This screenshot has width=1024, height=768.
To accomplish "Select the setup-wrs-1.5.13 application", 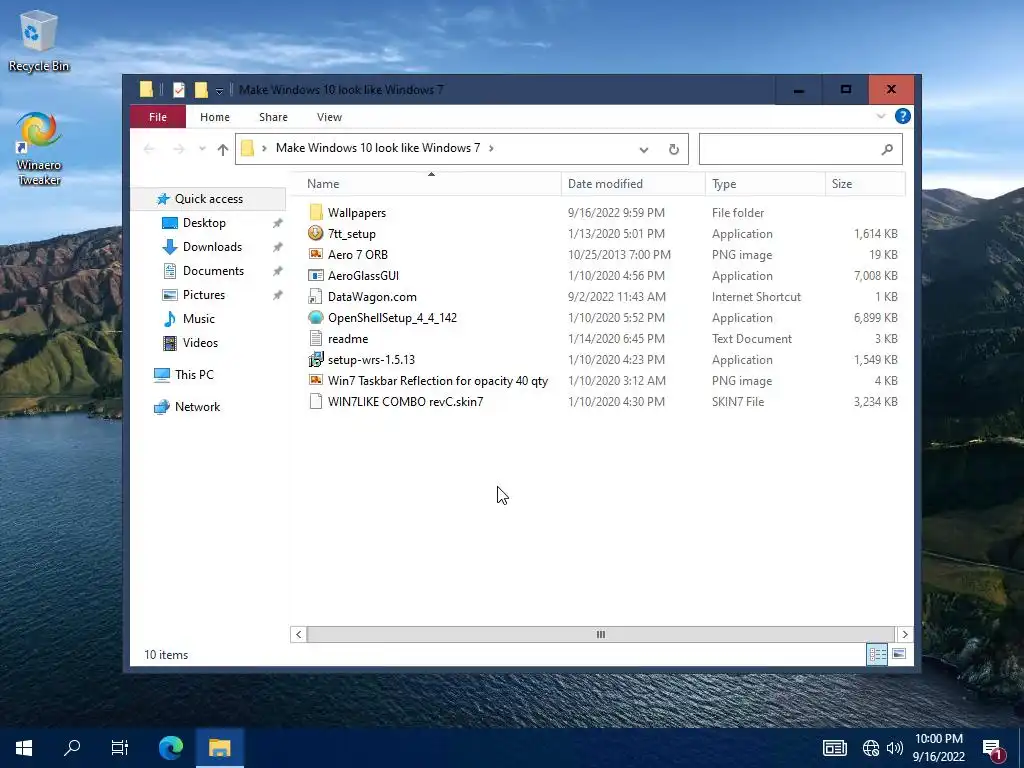I will [371, 360].
